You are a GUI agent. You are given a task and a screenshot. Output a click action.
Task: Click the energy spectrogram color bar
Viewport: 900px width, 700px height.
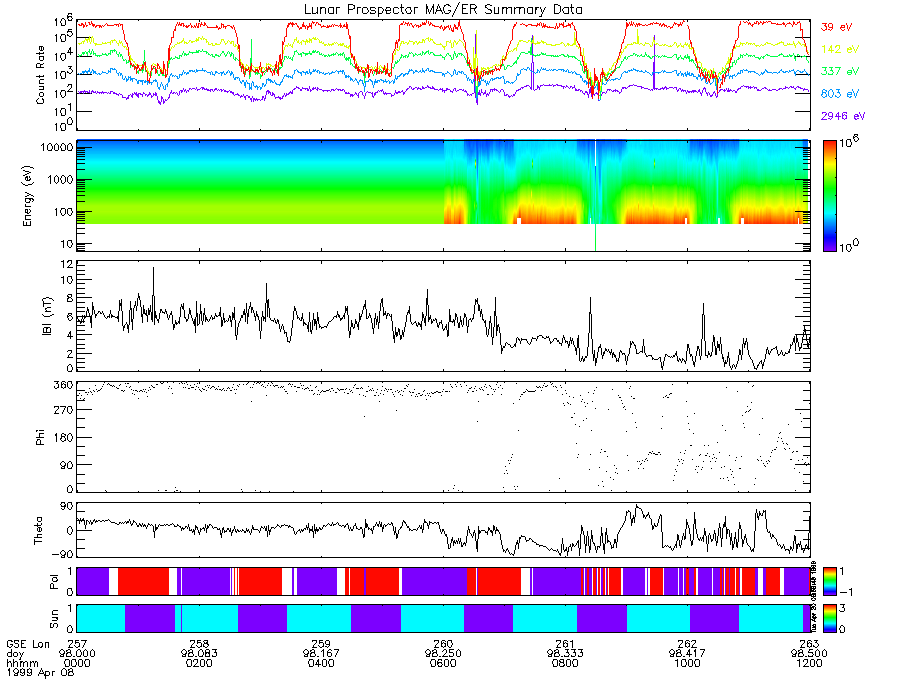coord(829,196)
